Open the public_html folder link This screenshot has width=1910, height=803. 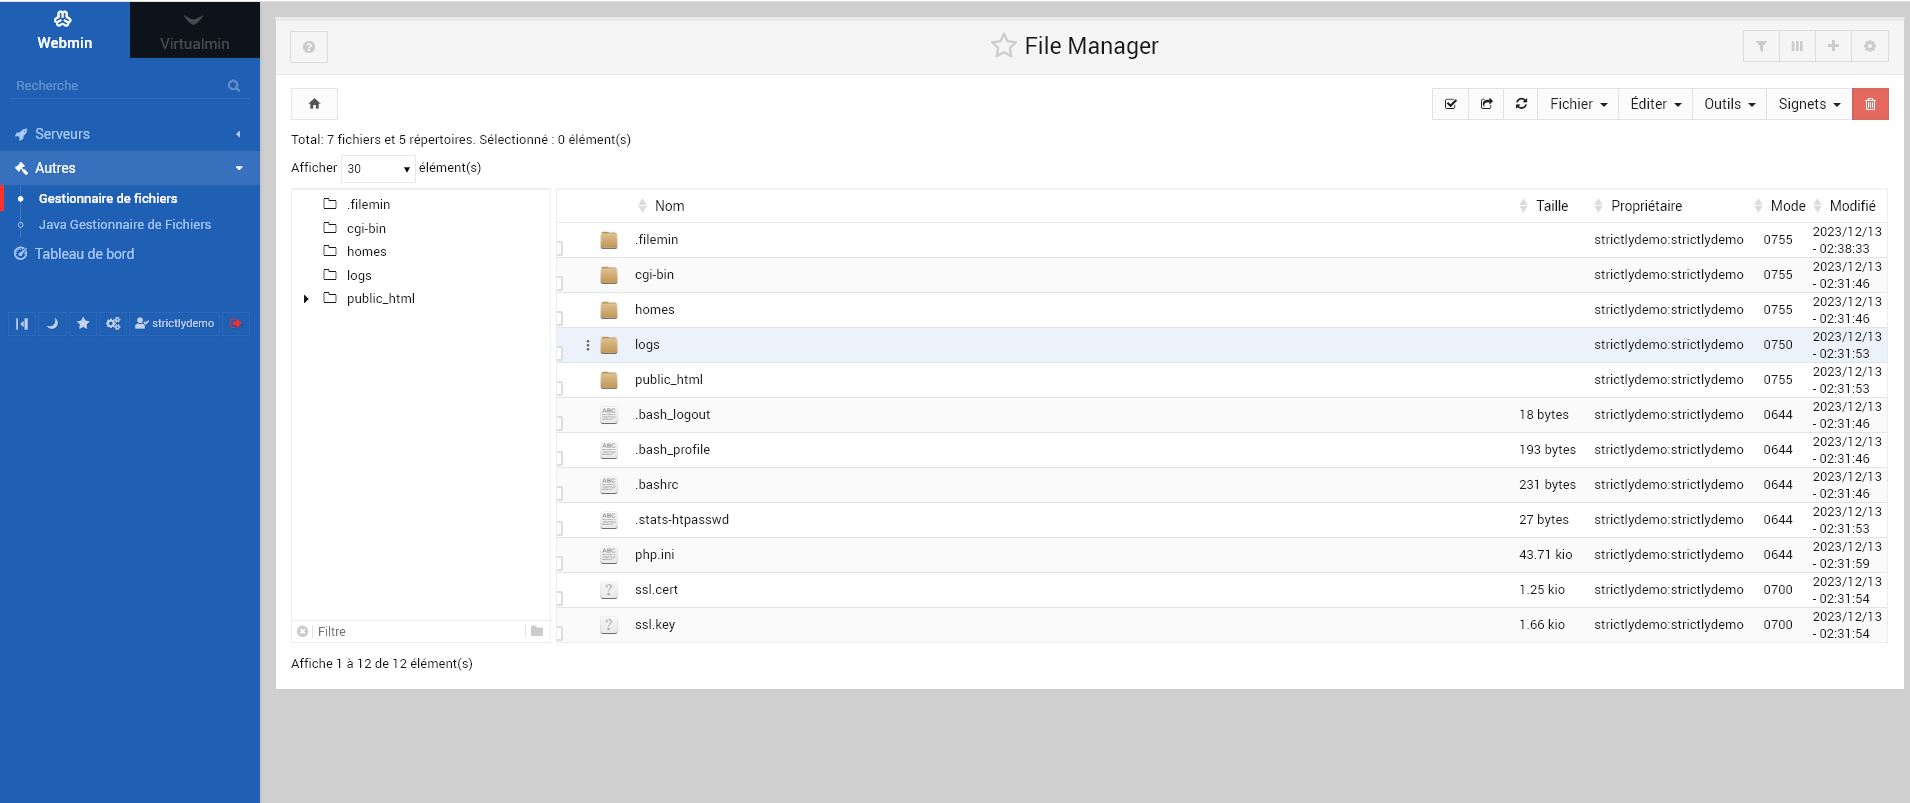point(668,380)
